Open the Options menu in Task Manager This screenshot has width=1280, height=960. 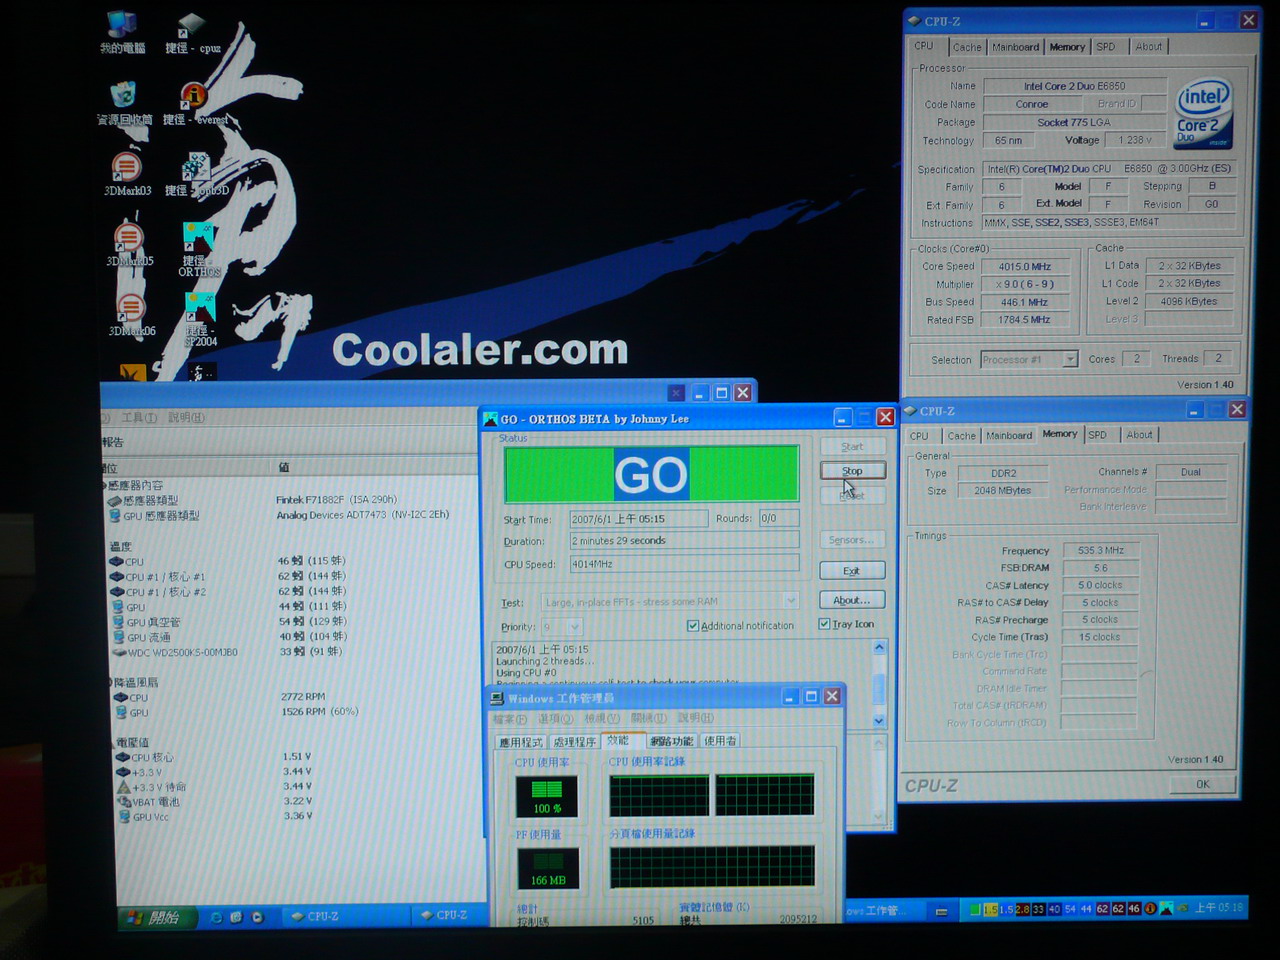click(x=555, y=719)
